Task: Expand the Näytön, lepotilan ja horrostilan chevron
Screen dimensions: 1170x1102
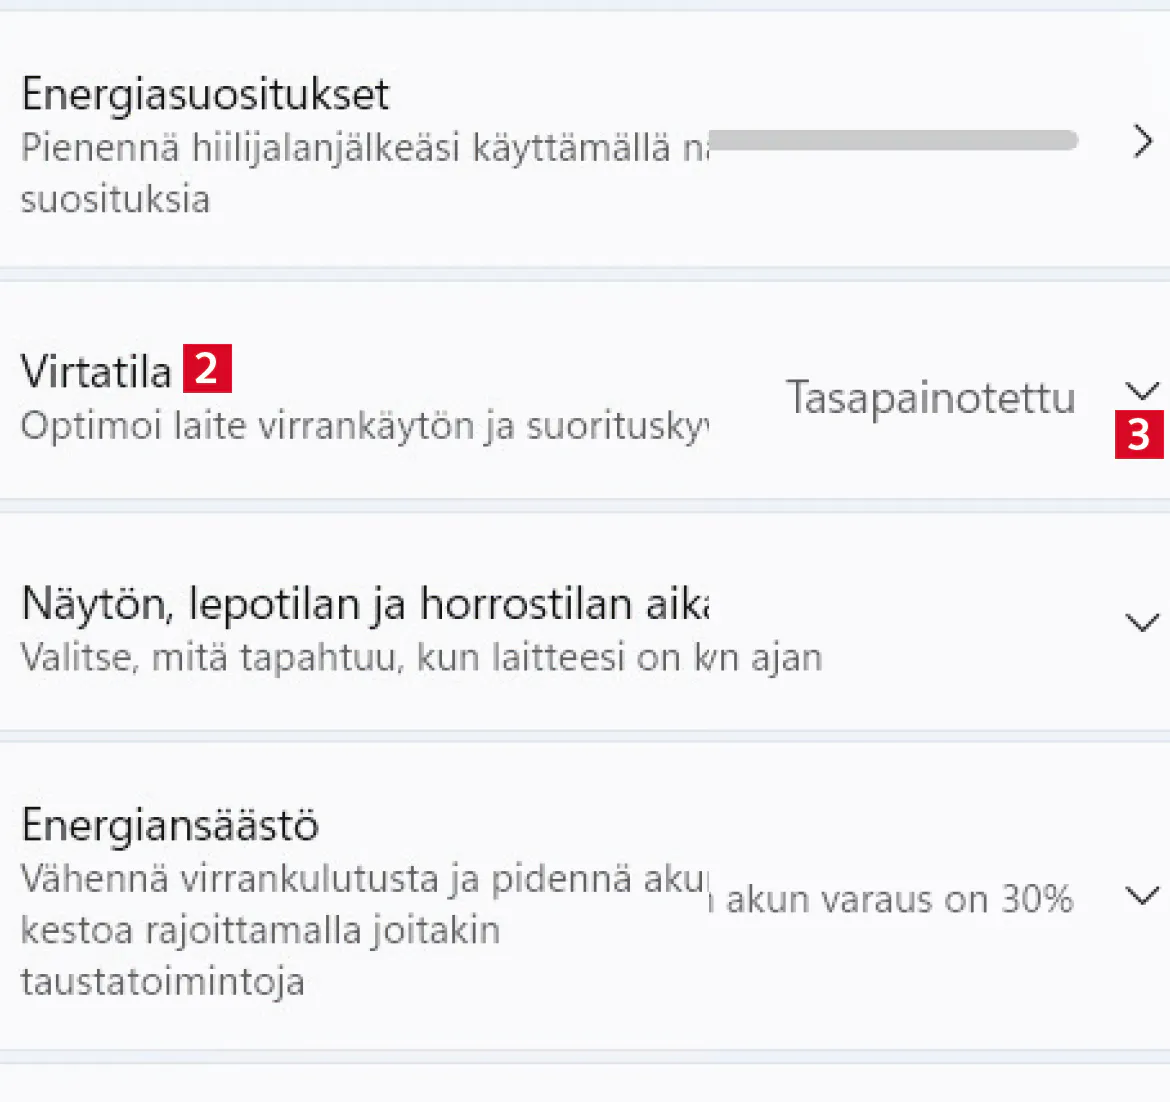Action: [x=1142, y=623]
